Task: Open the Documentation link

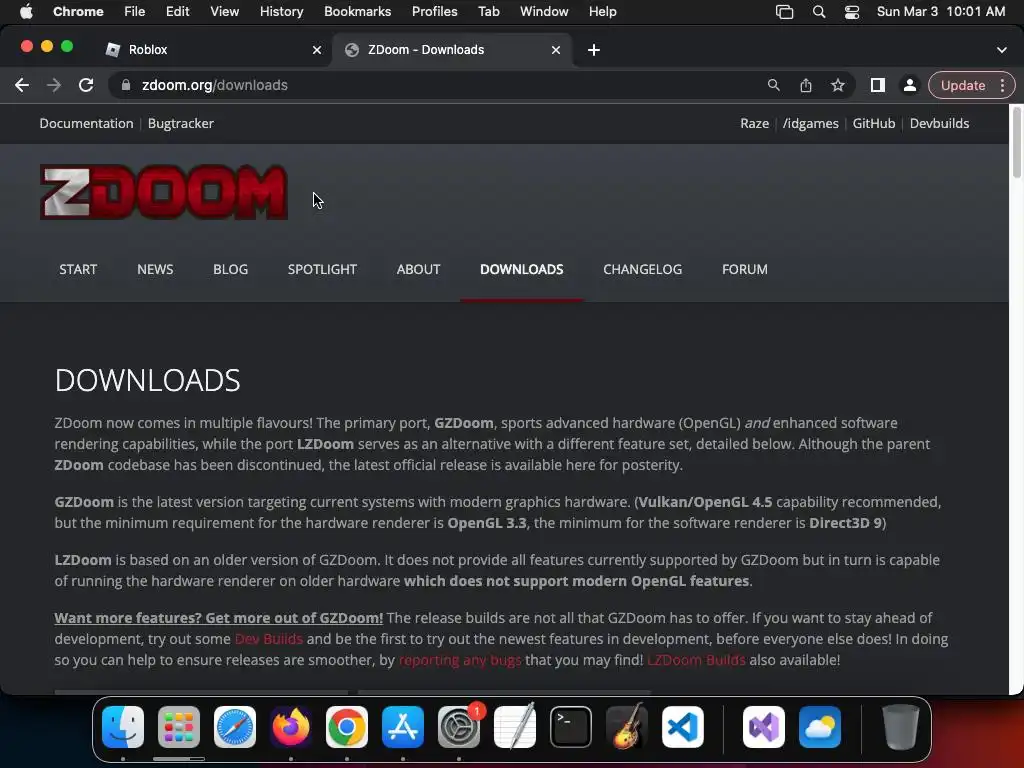Action: [86, 123]
